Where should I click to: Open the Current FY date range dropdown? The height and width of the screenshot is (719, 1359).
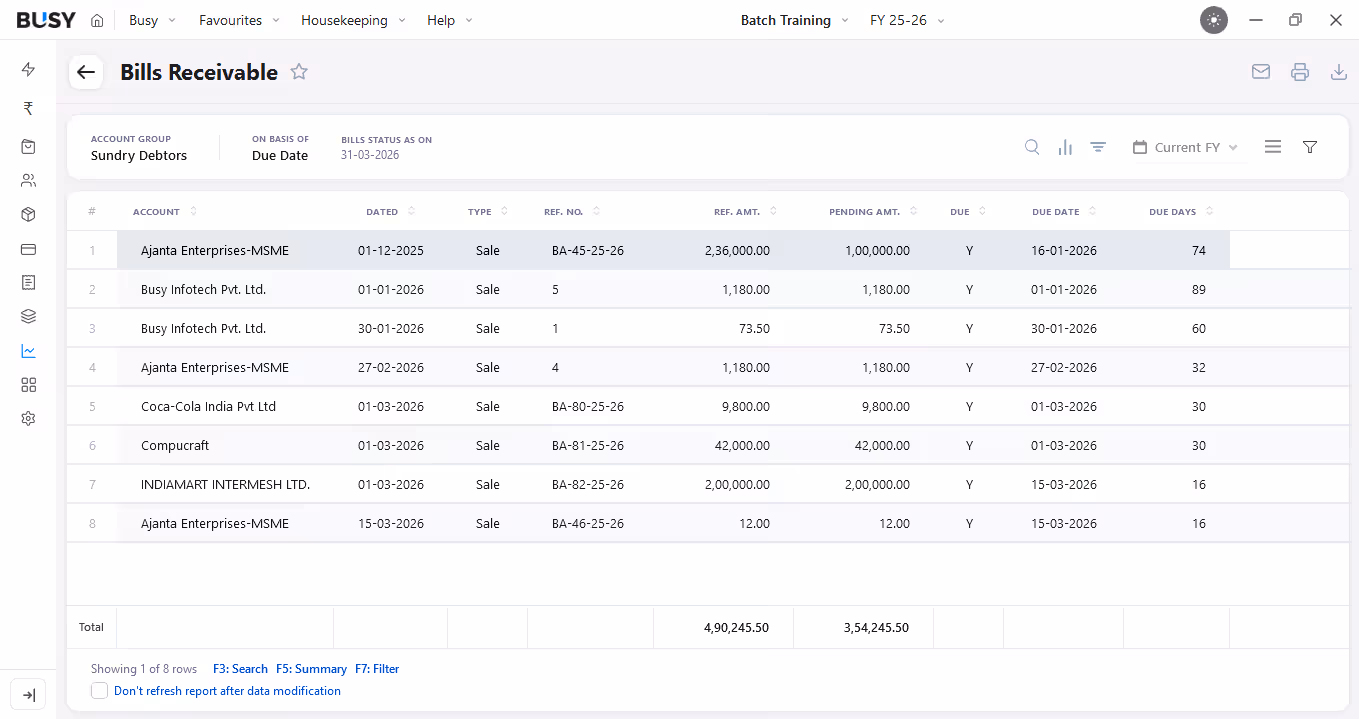(1185, 147)
